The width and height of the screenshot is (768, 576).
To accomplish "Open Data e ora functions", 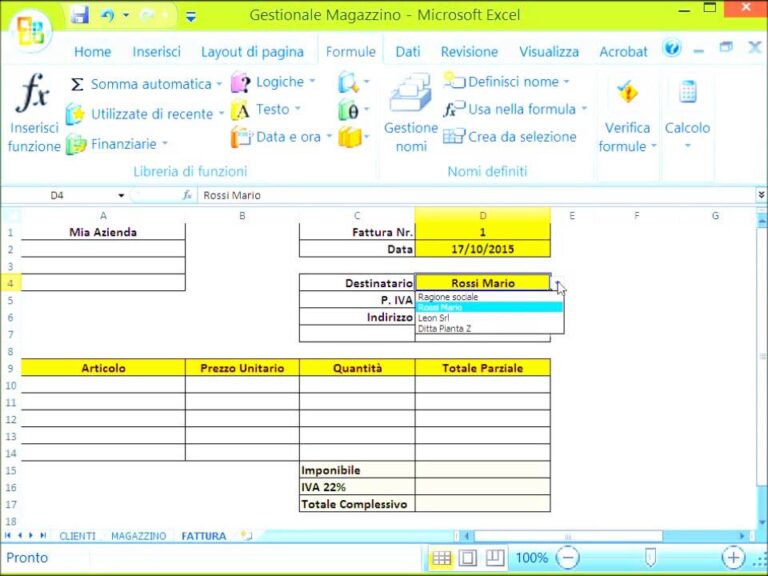I will (281, 137).
